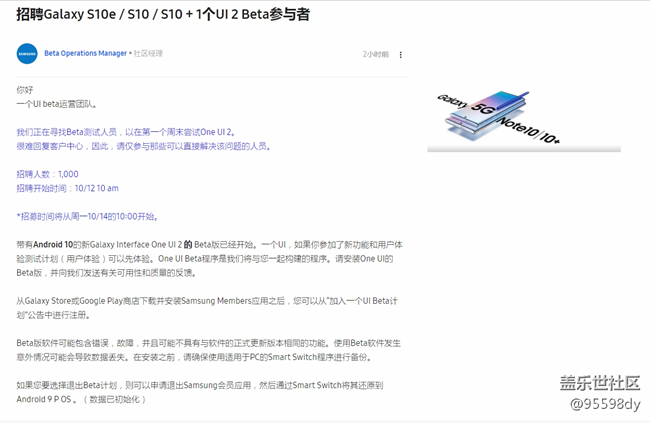
Task: Click the line 'Android 9 P OS。（数据已初始化）'
Action: pos(82,399)
